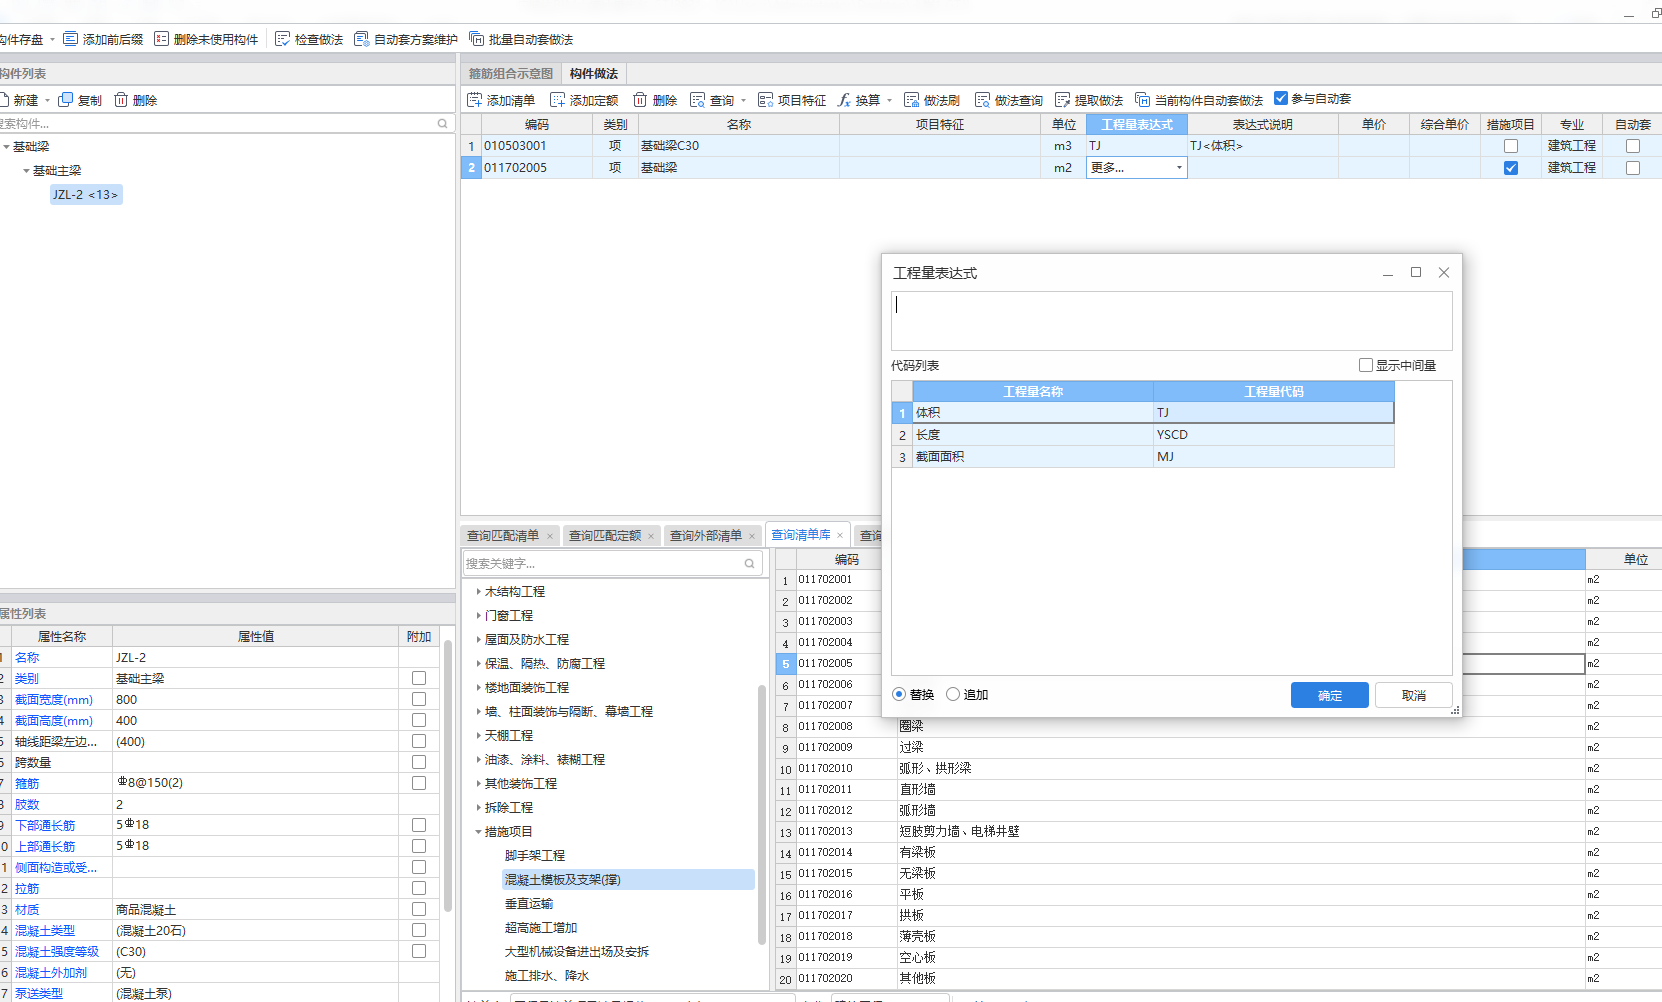Click the 项目特征 icon

coord(766,100)
